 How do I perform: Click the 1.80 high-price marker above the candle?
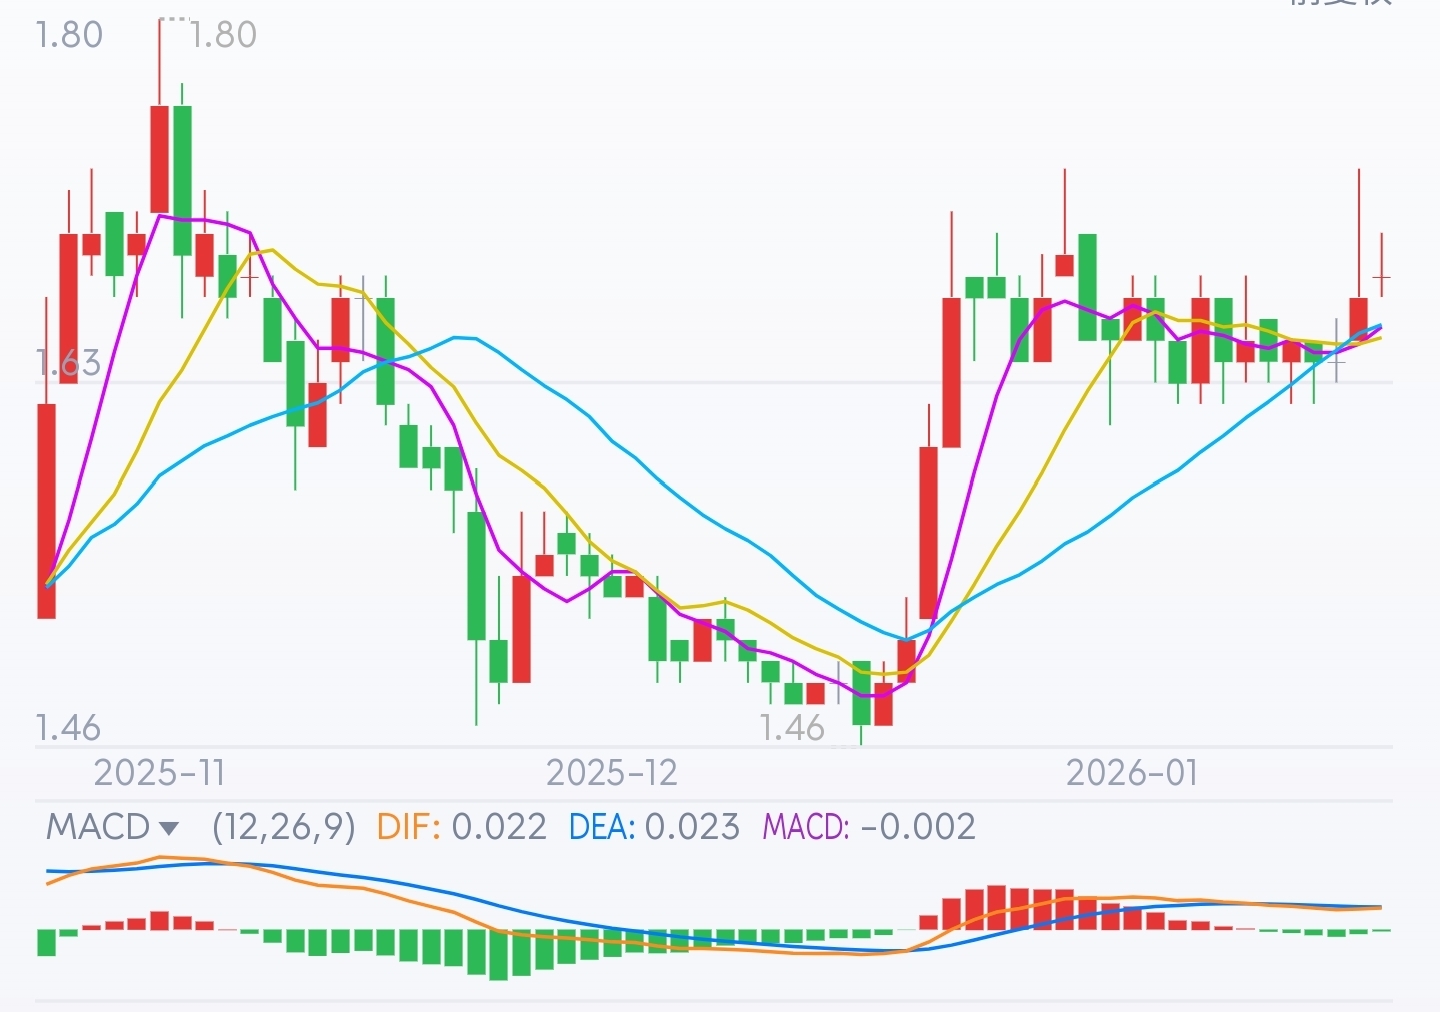[x=222, y=35]
